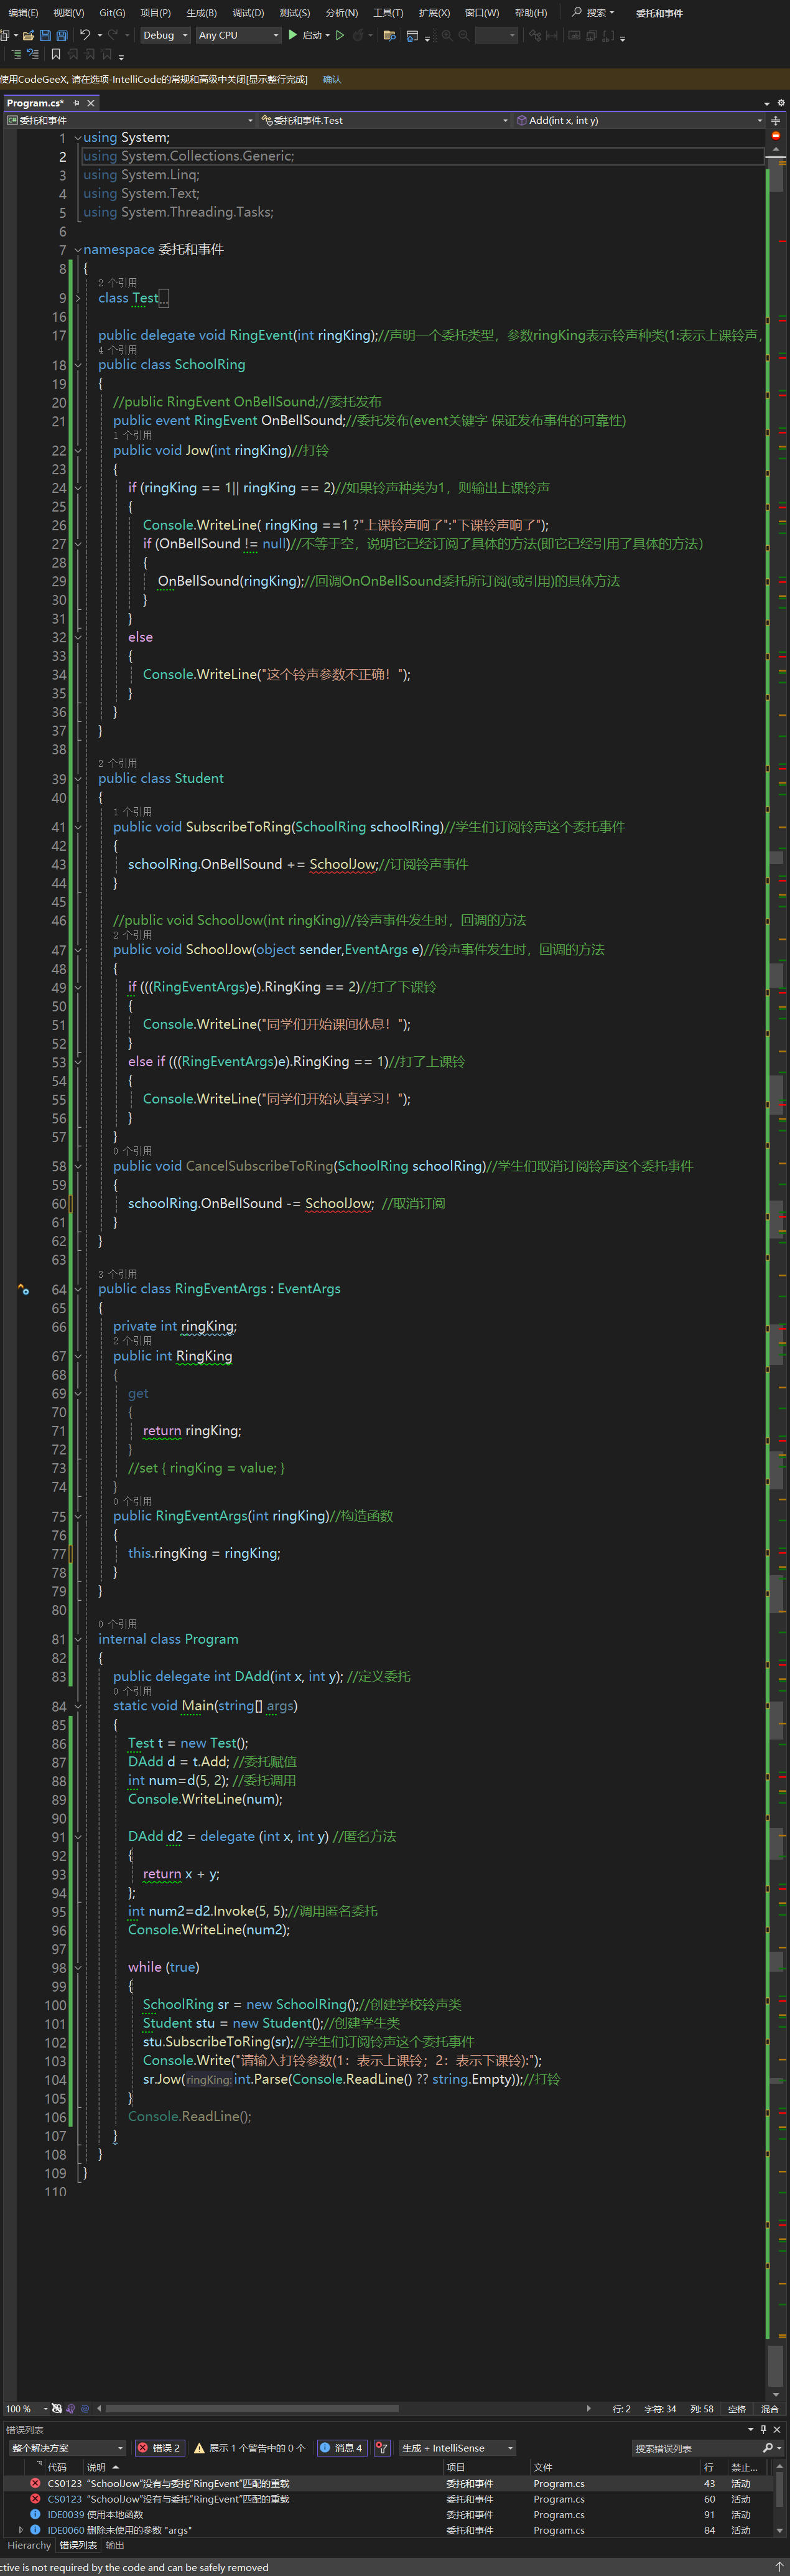Collapse the class Student block
The height and width of the screenshot is (2576, 790).
pyautogui.click(x=77, y=779)
